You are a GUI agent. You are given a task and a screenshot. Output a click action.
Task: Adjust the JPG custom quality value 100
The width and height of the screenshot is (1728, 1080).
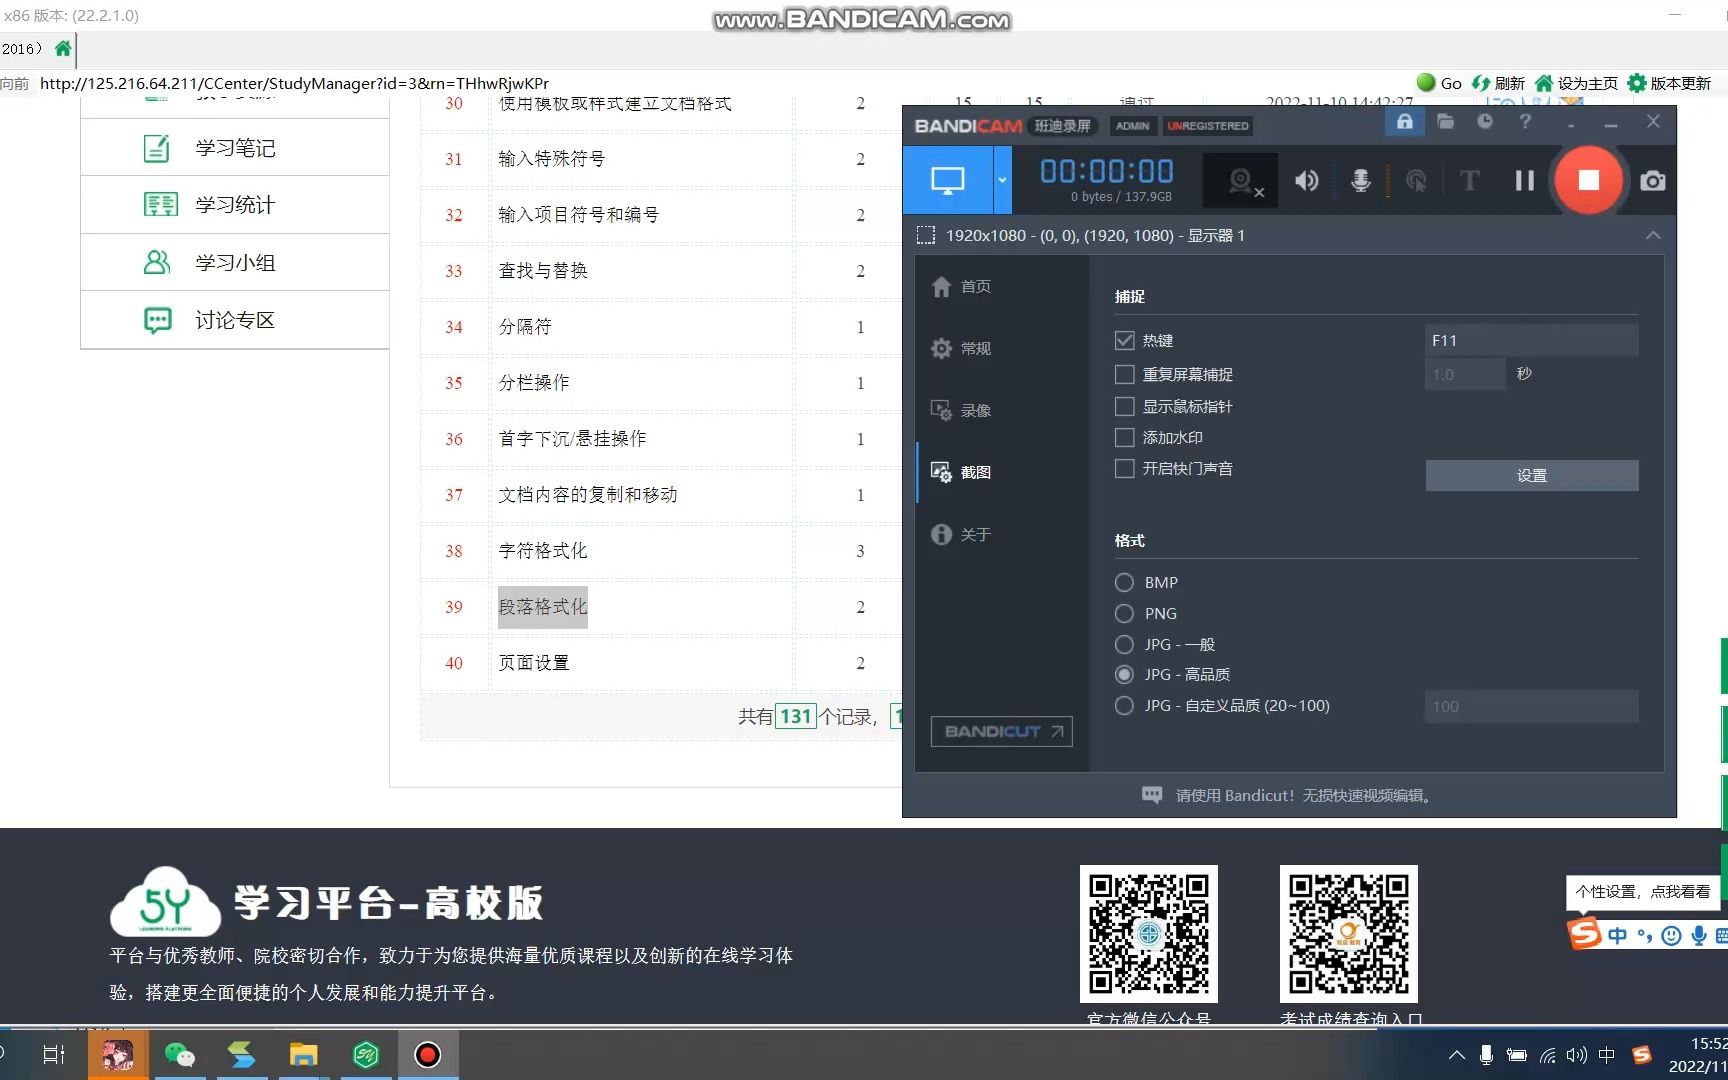click(1530, 706)
